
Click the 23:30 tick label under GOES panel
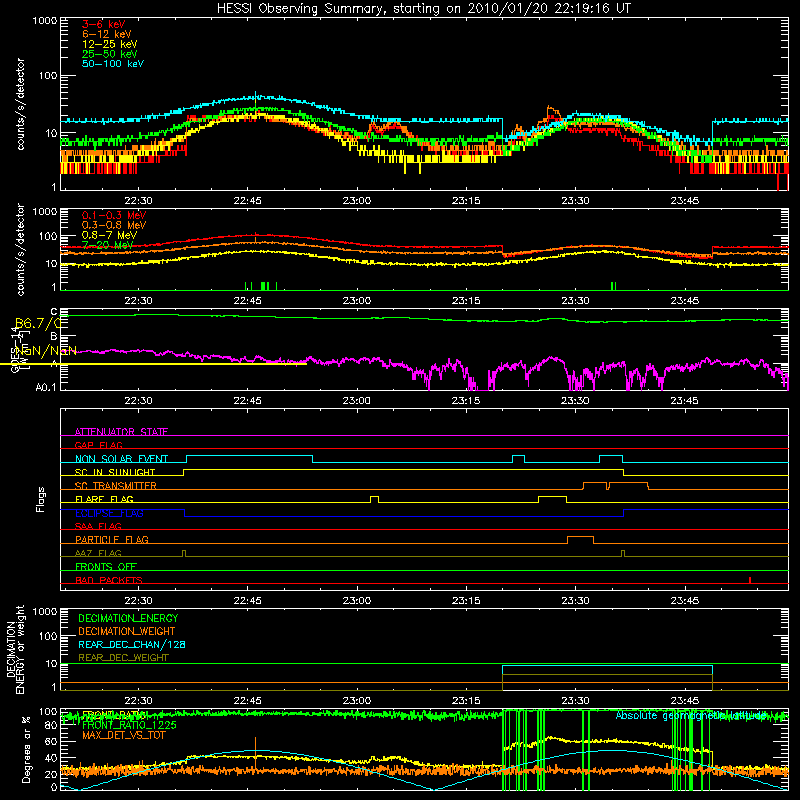point(575,400)
